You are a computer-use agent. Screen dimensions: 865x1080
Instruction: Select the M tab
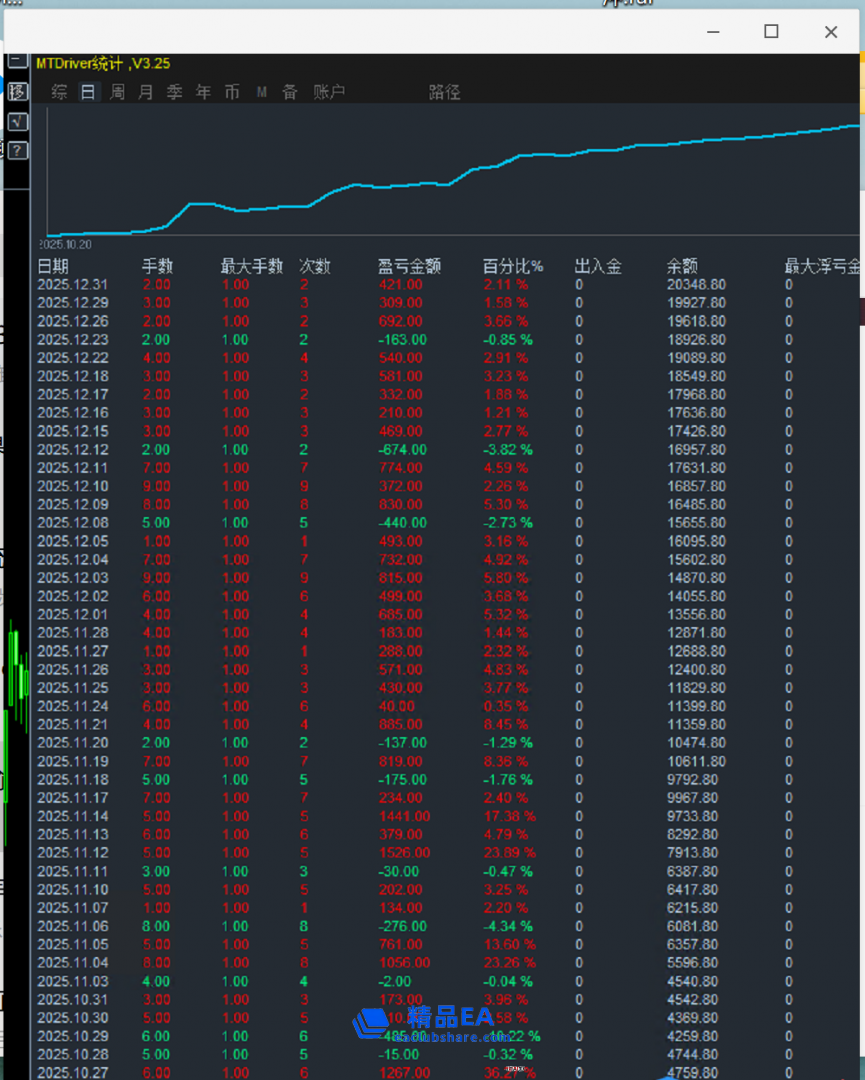(261, 92)
